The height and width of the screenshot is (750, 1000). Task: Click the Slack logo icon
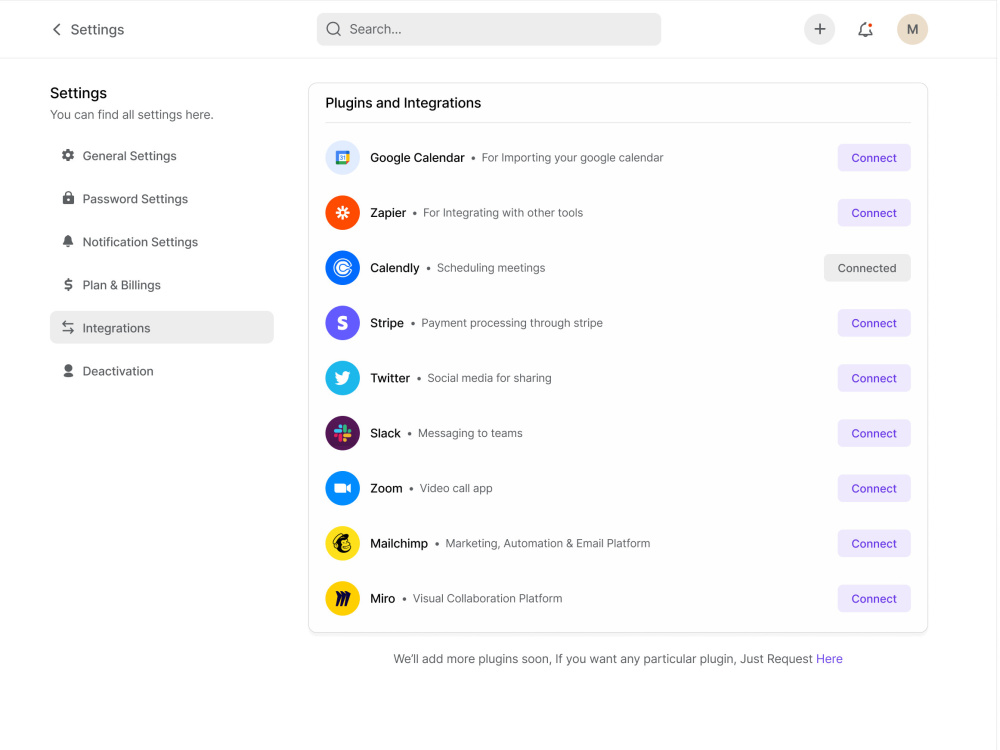(342, 434)
